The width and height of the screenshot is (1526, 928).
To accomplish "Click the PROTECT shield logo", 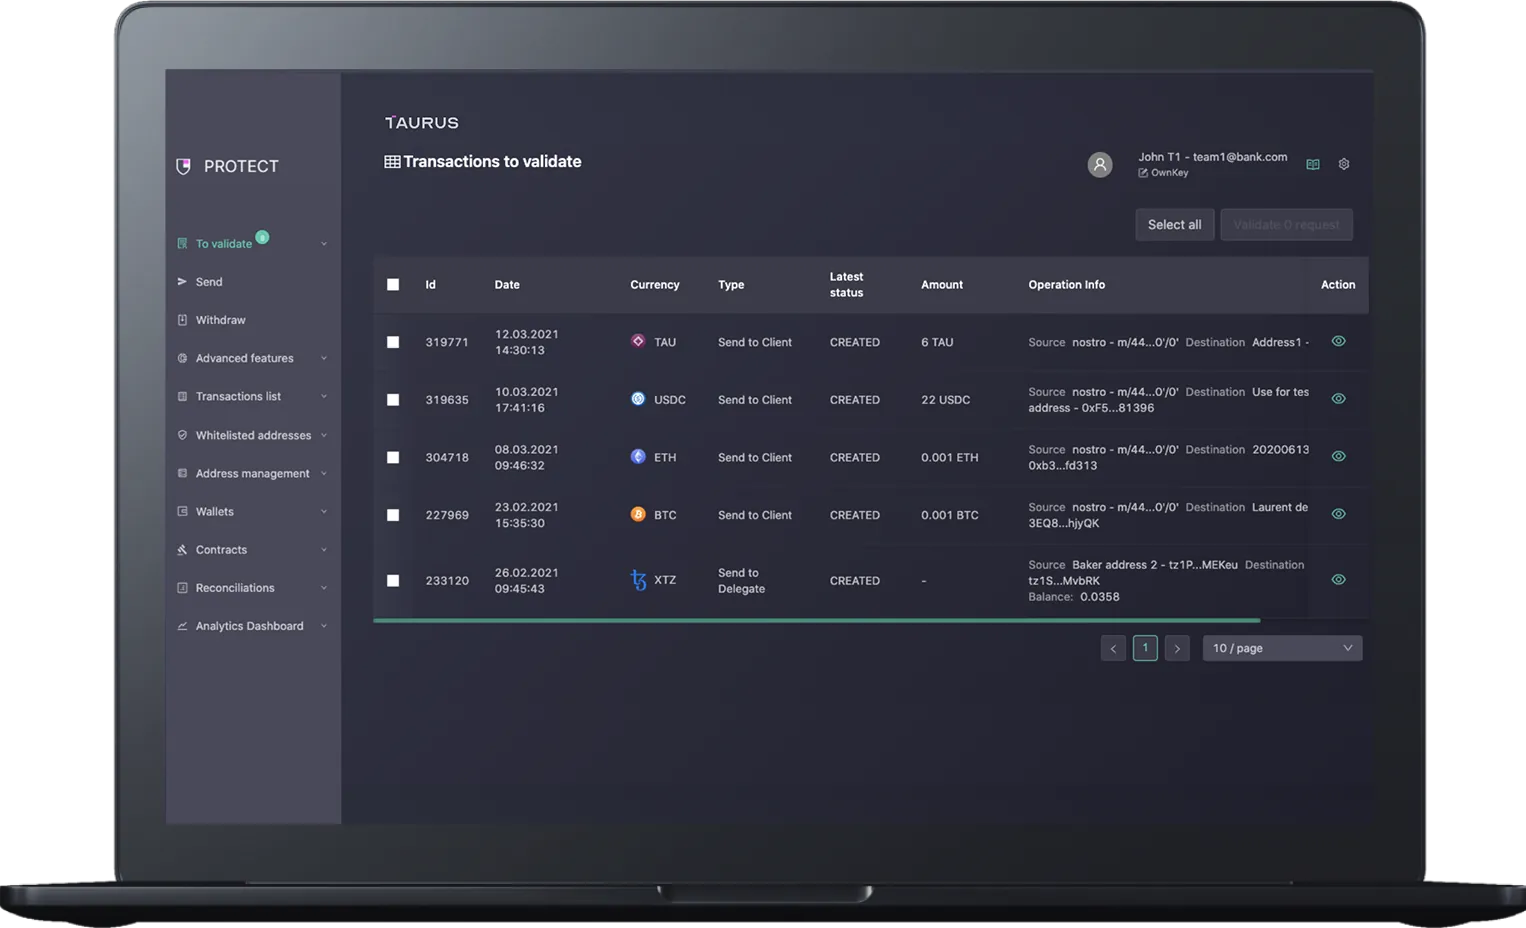I will click(x=183, y=166).
